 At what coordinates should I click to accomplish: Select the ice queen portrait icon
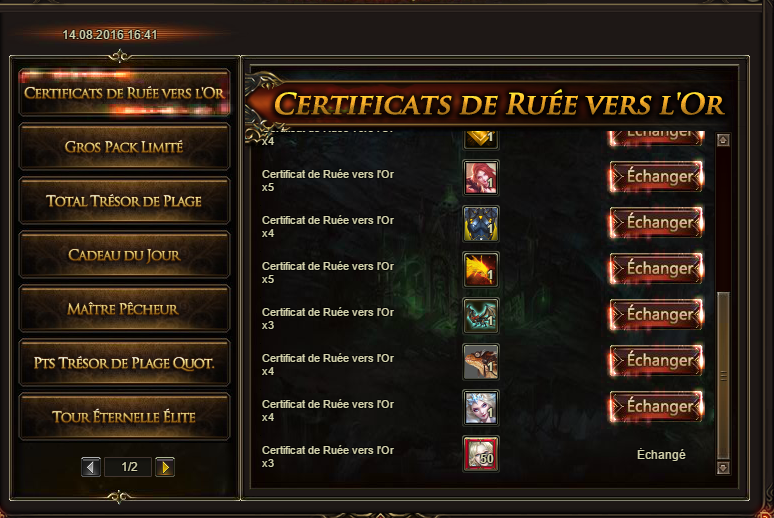click(x=481, y=407)
